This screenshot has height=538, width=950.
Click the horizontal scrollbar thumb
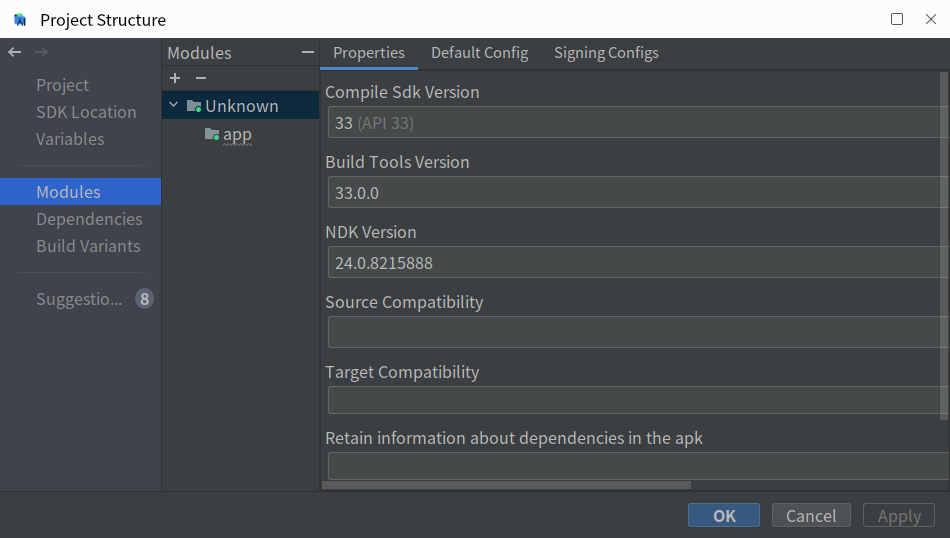506,485
